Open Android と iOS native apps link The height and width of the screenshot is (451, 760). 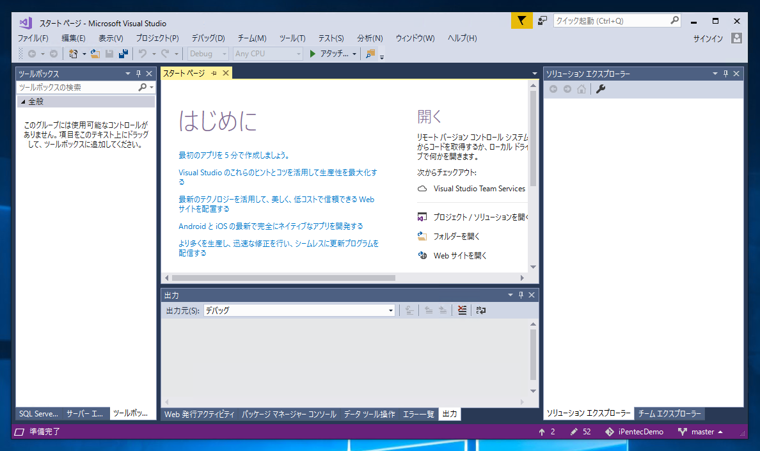point(270,226)
